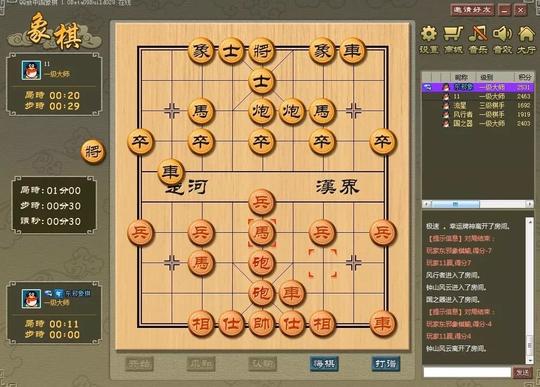Select the center black 卒 pawn
The height and width of the screenshot is (387, 540).
coord(261,142)
